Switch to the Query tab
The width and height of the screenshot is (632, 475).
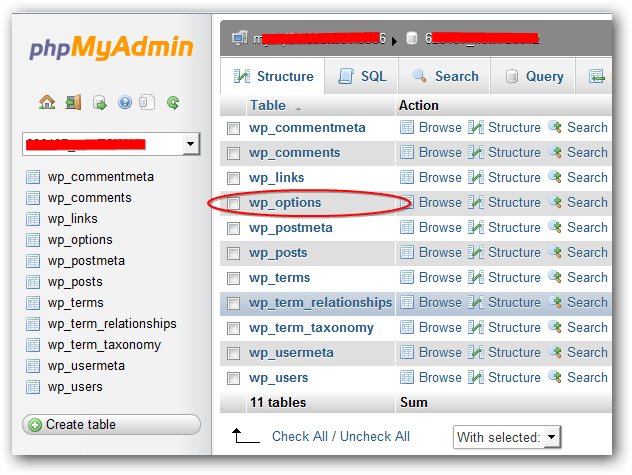[533, 76]
